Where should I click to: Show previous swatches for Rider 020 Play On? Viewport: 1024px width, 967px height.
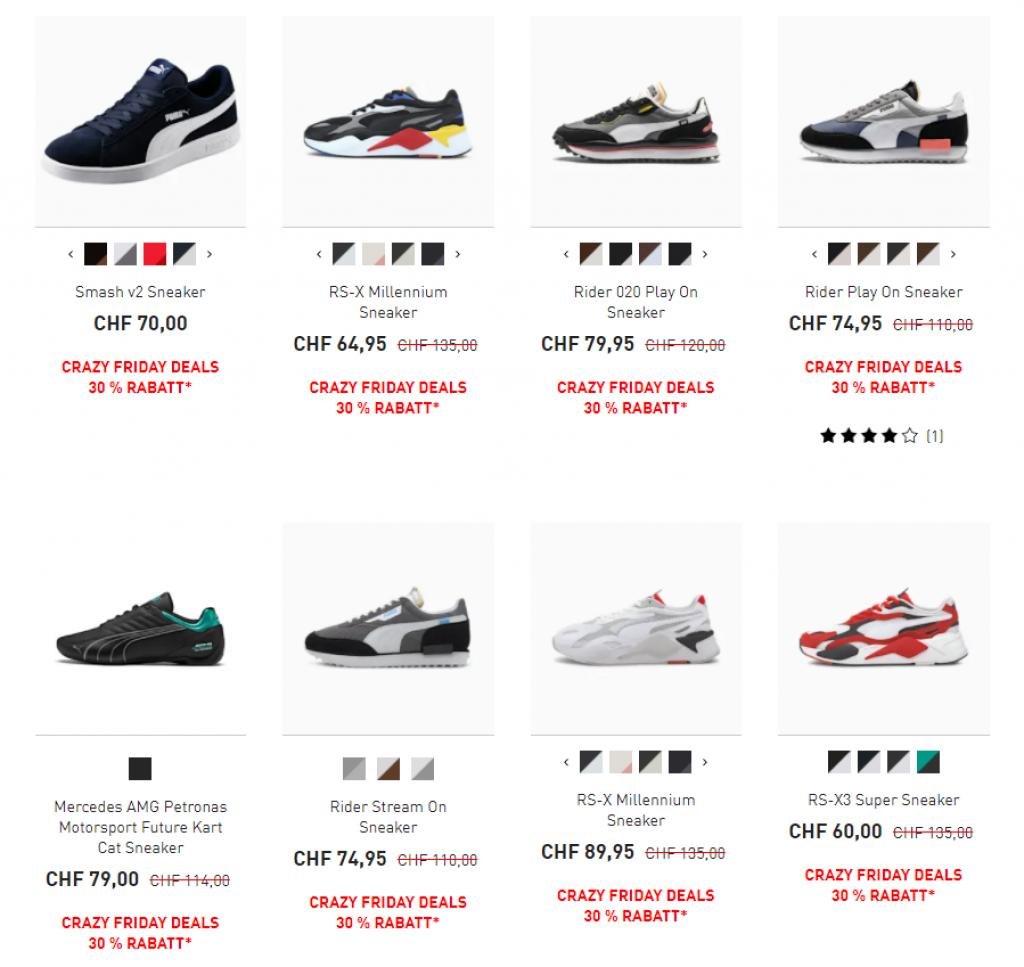(566, 254)
